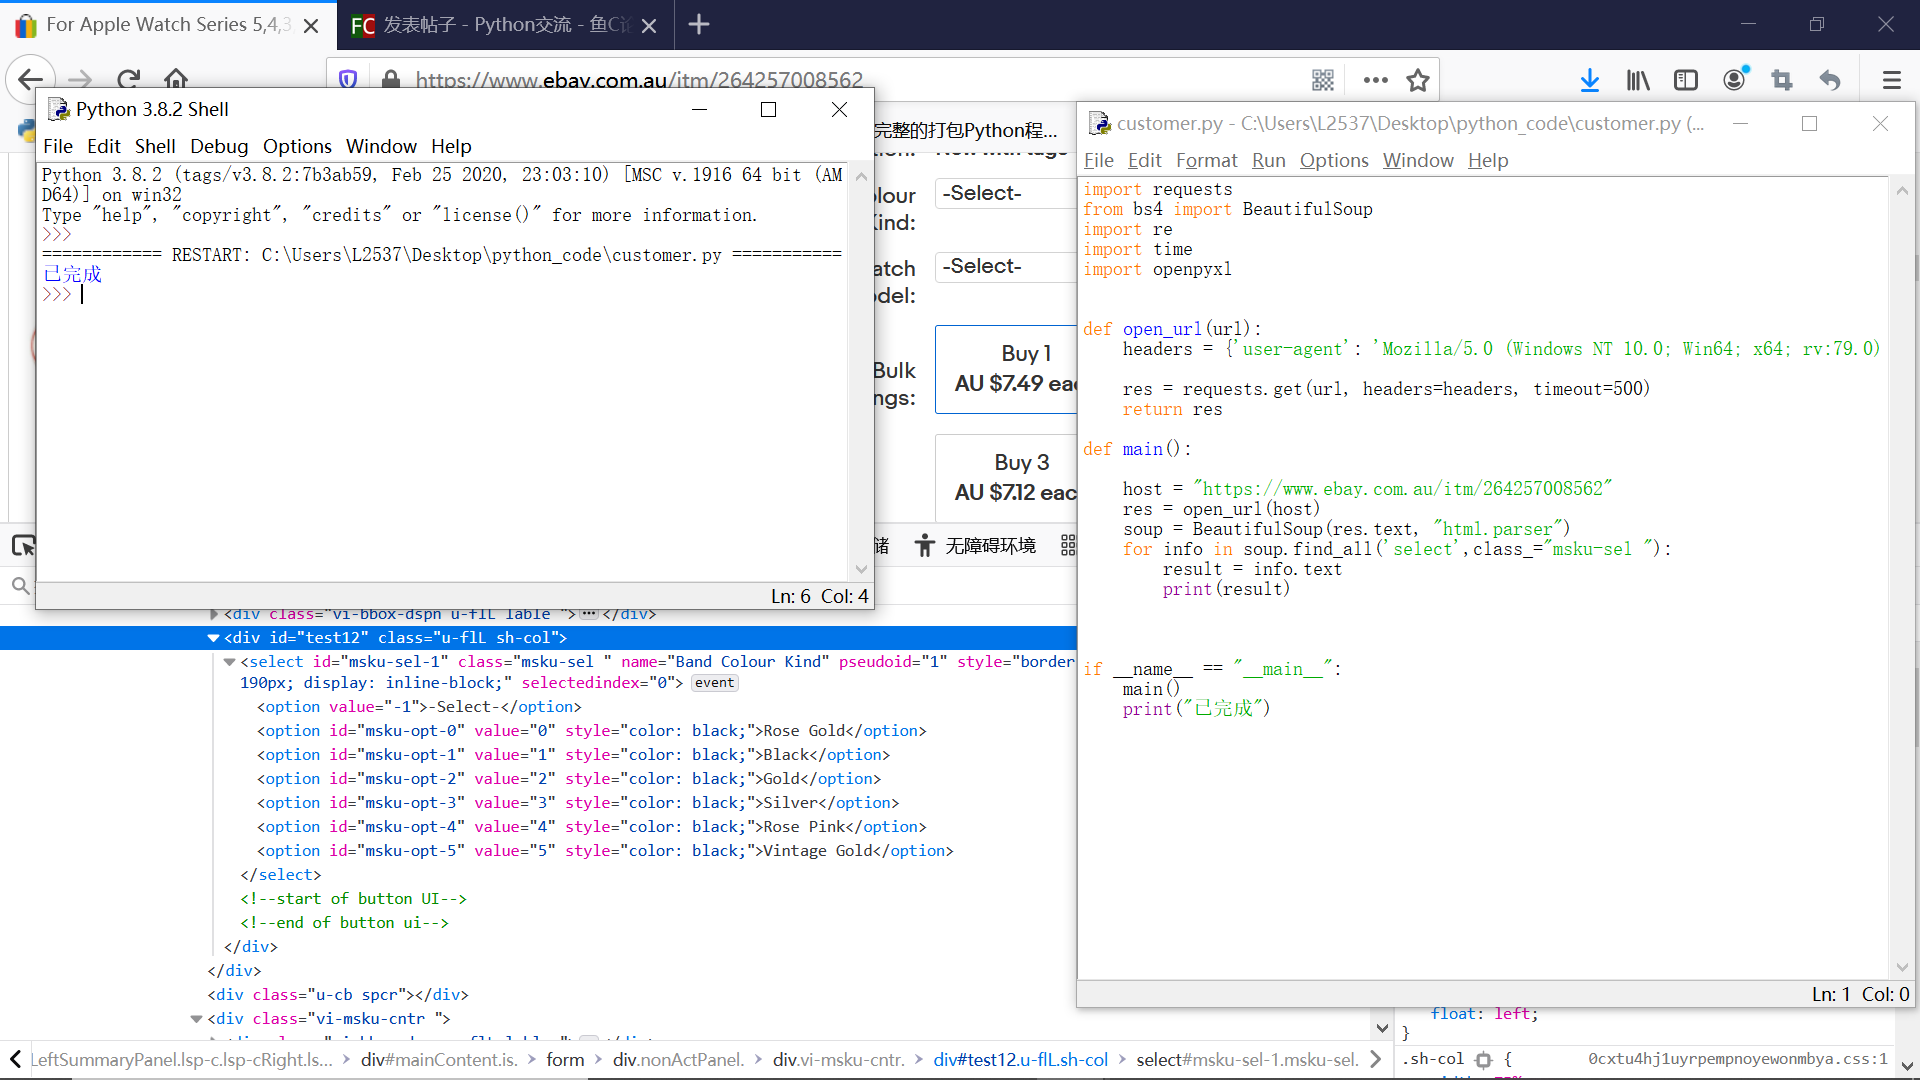Screen dimensions: 1920x1080
Task: Bookmark this page with star icon
Action: point(1418,80)
